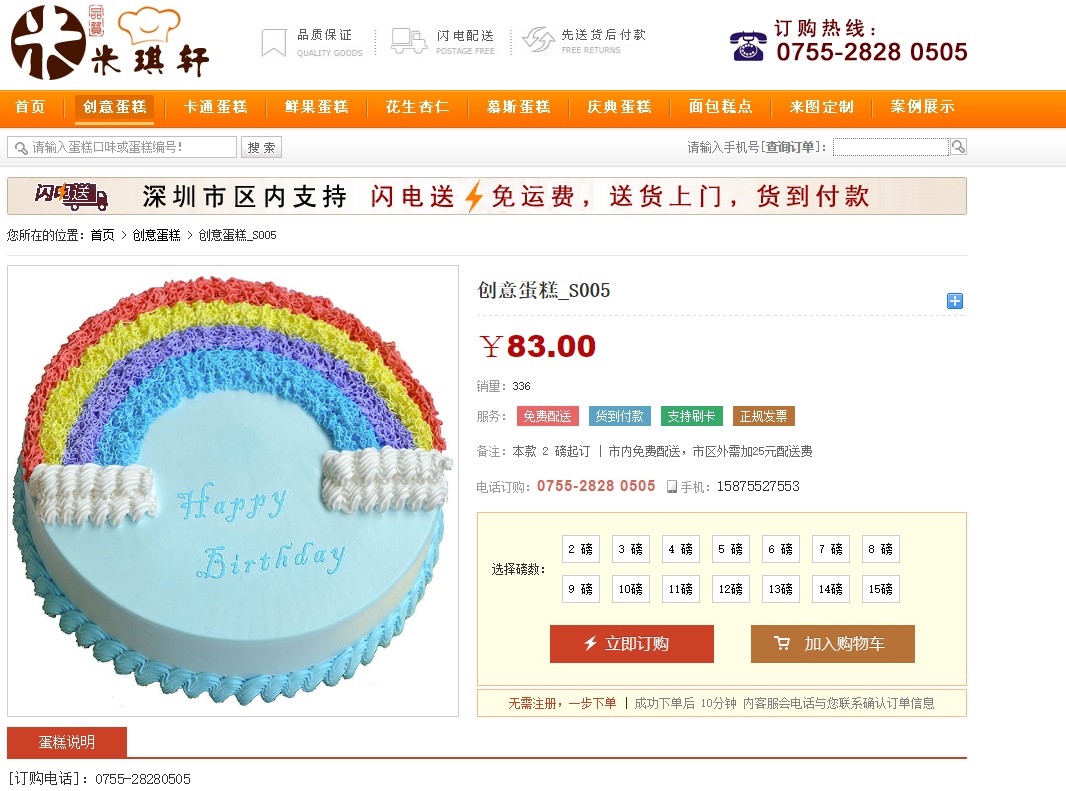
Task: Open the 闪电送 free shipping banner
Action: click(x=487, y=196)
